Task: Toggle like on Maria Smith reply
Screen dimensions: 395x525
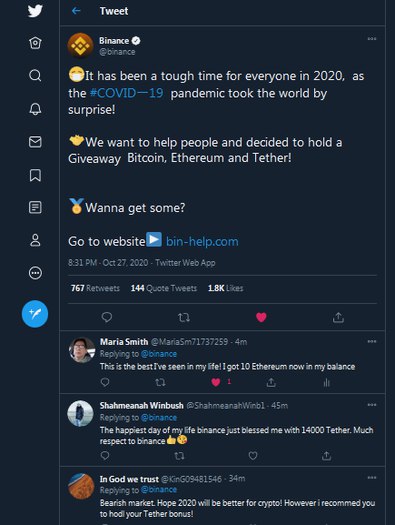Action: point(216,382)
